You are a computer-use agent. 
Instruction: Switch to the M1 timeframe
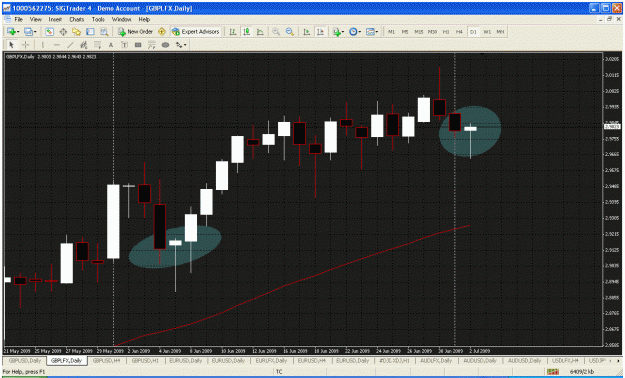391,32
